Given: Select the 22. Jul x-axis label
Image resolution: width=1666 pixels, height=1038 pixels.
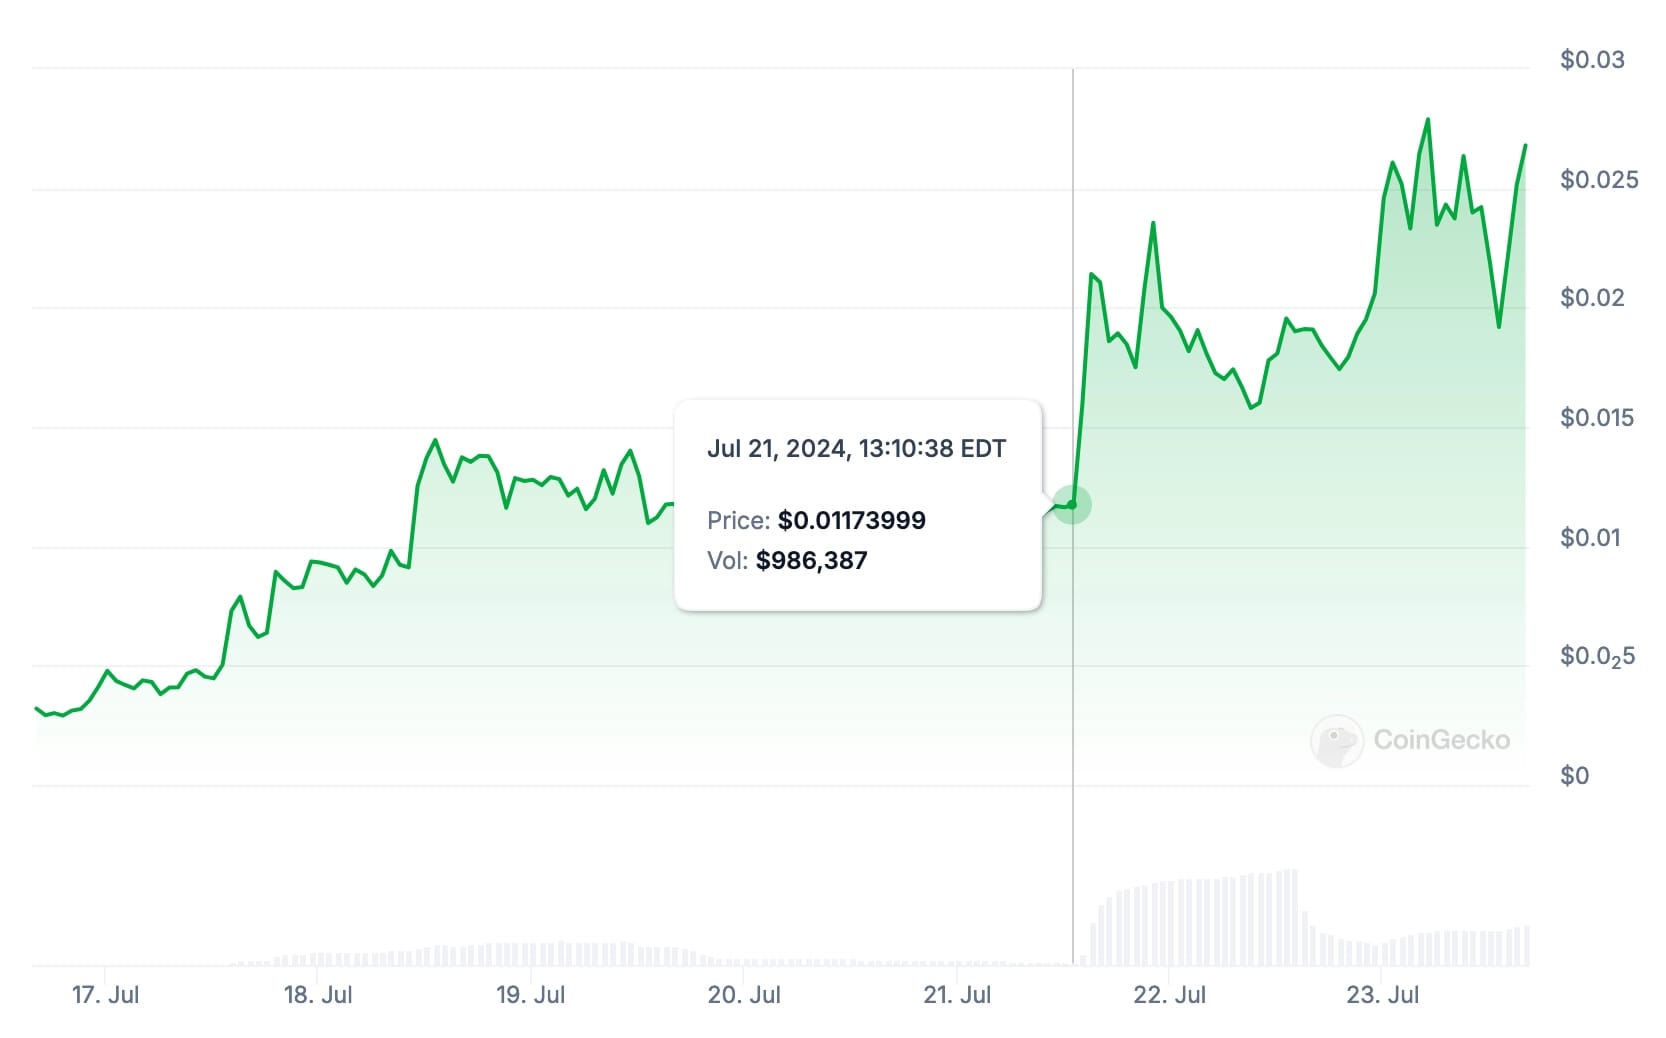Looking at the screenshot, I should pyautogui.click(x=1170, y=995).
